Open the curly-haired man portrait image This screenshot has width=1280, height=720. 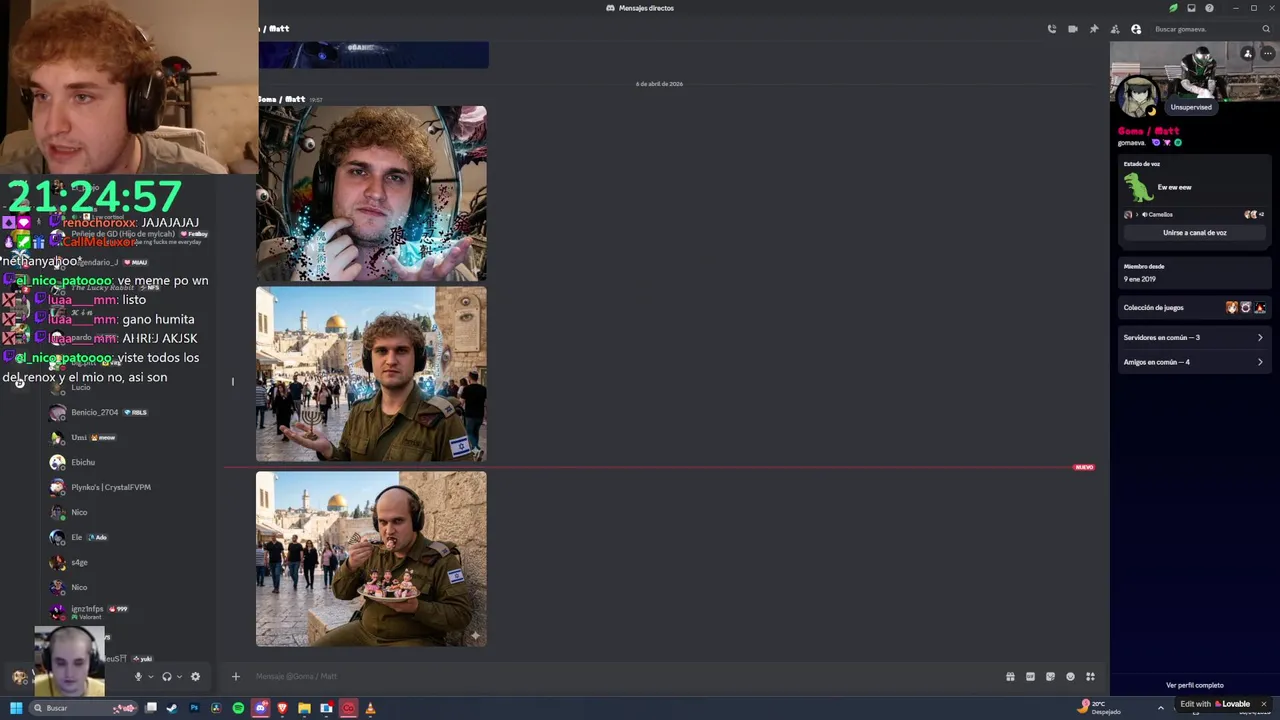tap(372, 194)
